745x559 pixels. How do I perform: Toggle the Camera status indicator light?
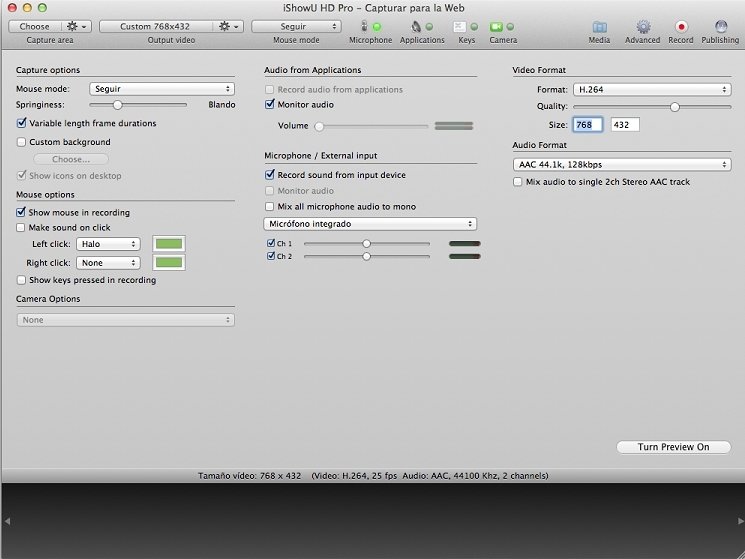tap(510, 27)
